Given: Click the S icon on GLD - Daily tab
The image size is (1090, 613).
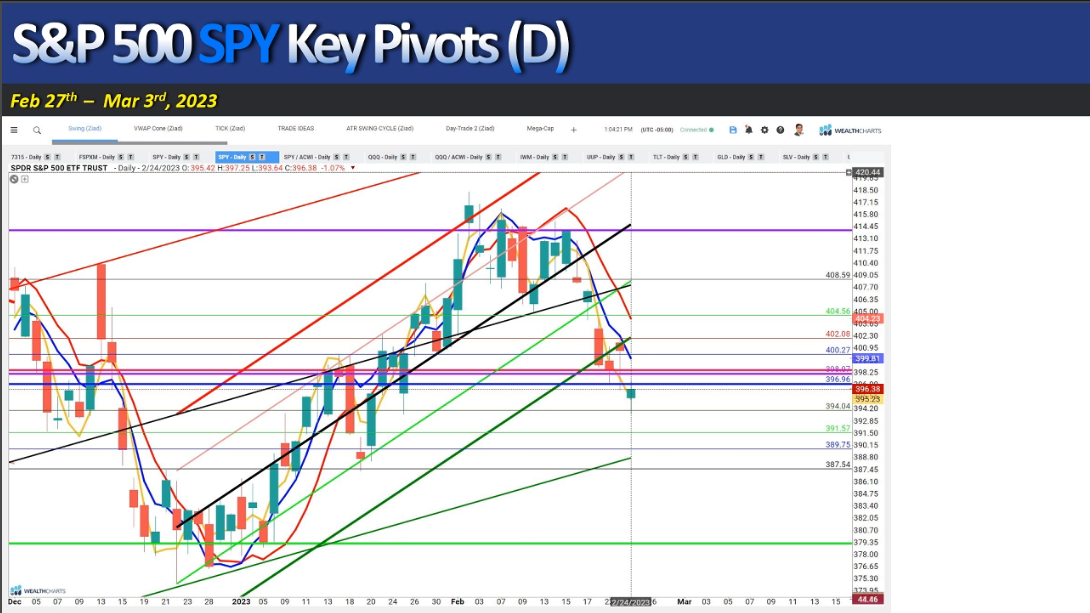Looking at the screenshot, I should [x=751, y=157].
